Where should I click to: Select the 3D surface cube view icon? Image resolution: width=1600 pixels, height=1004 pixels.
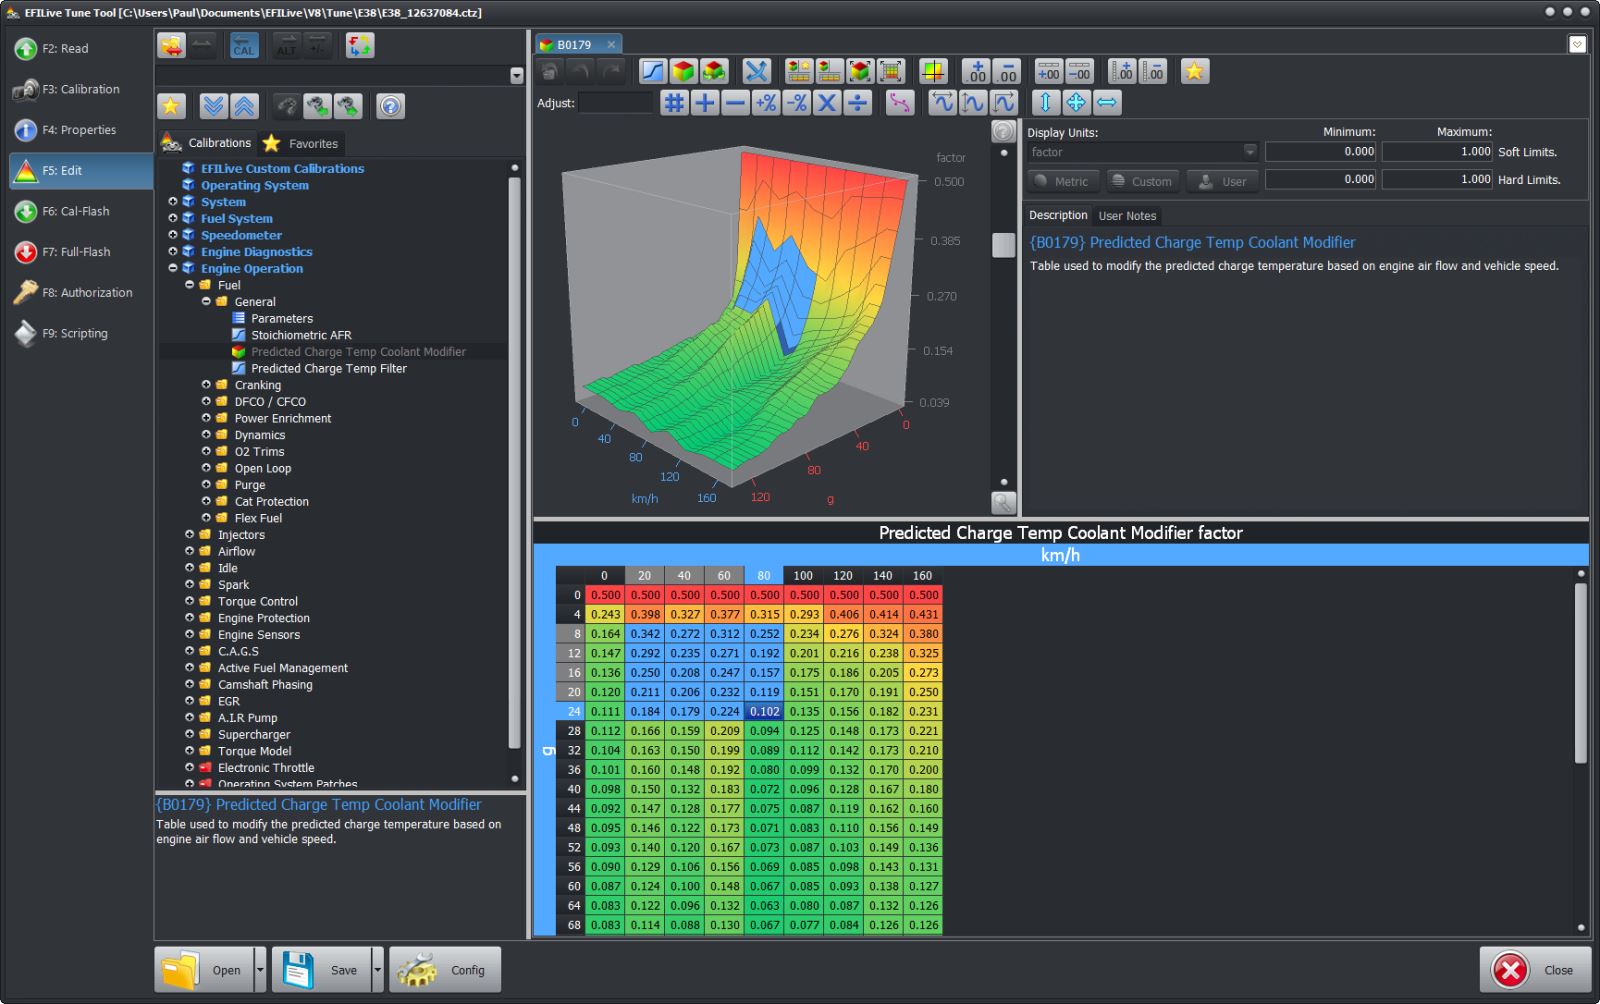[x=683, y=71]
